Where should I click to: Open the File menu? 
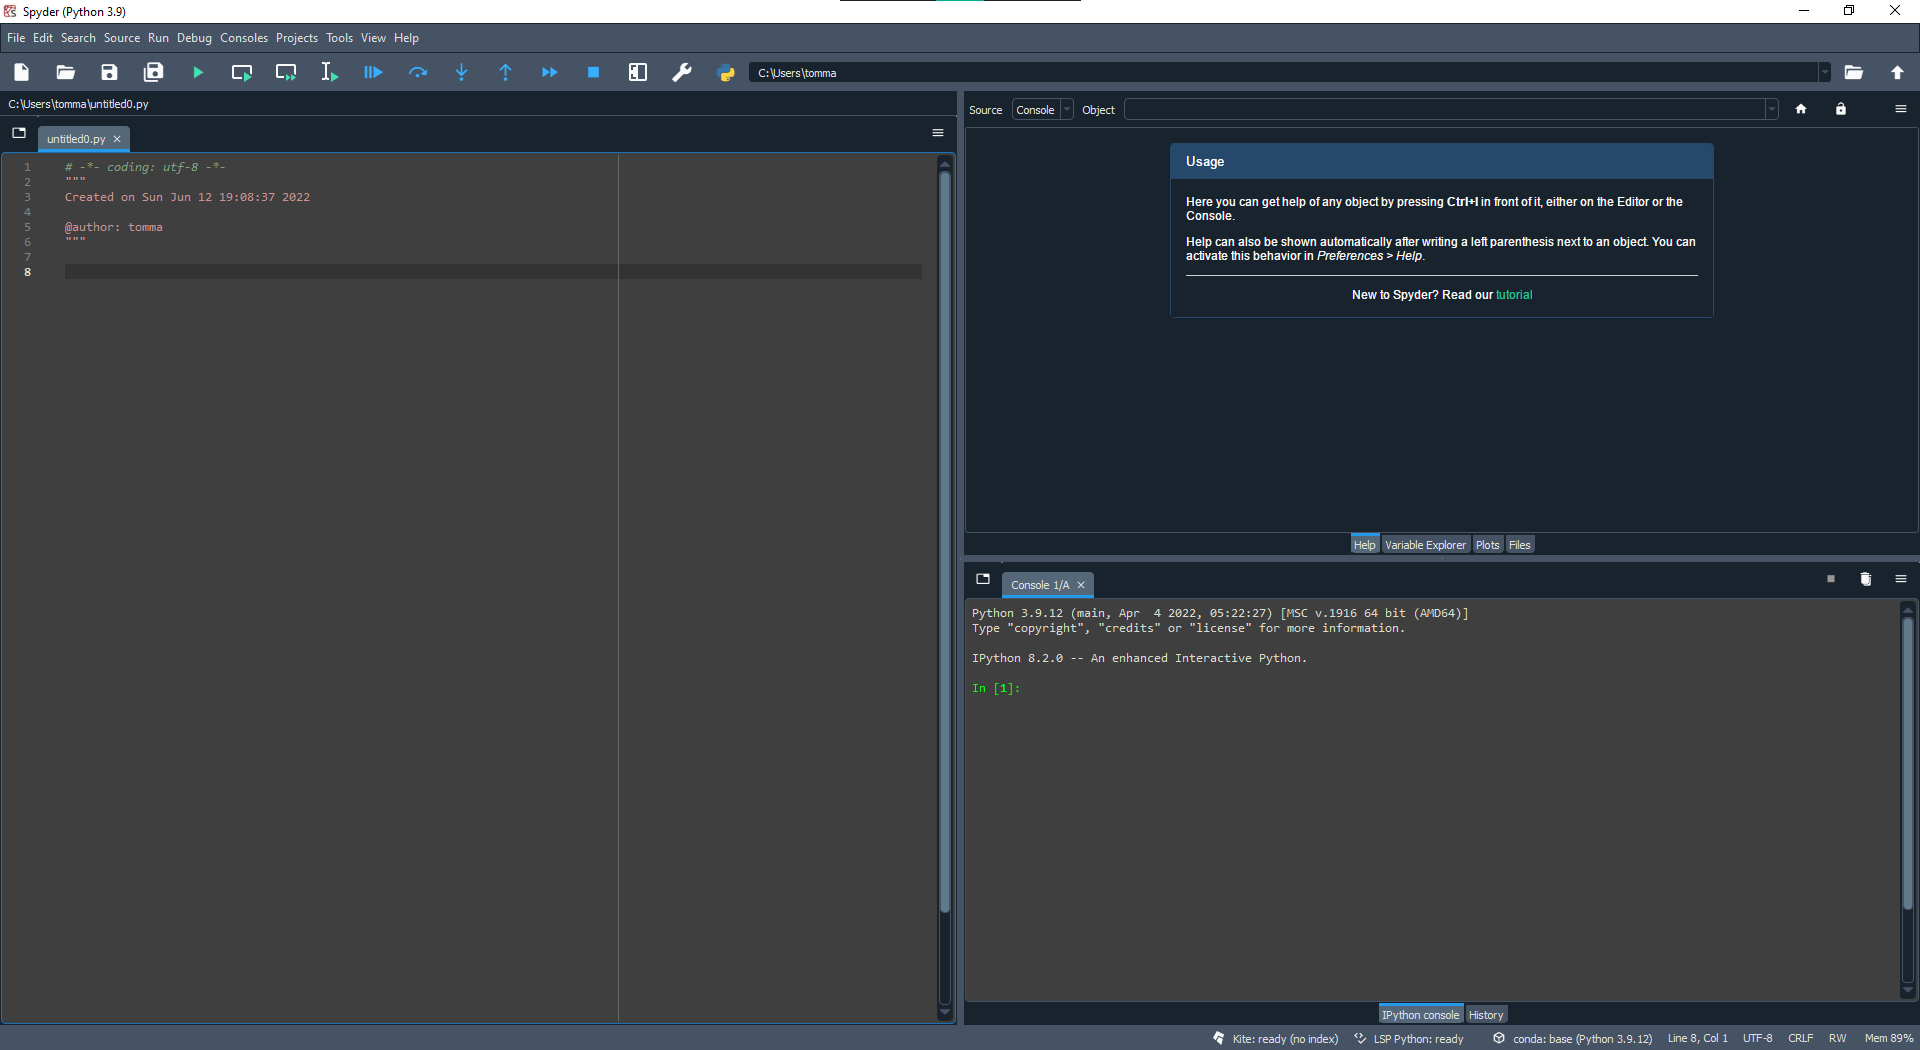click(16, 38)
